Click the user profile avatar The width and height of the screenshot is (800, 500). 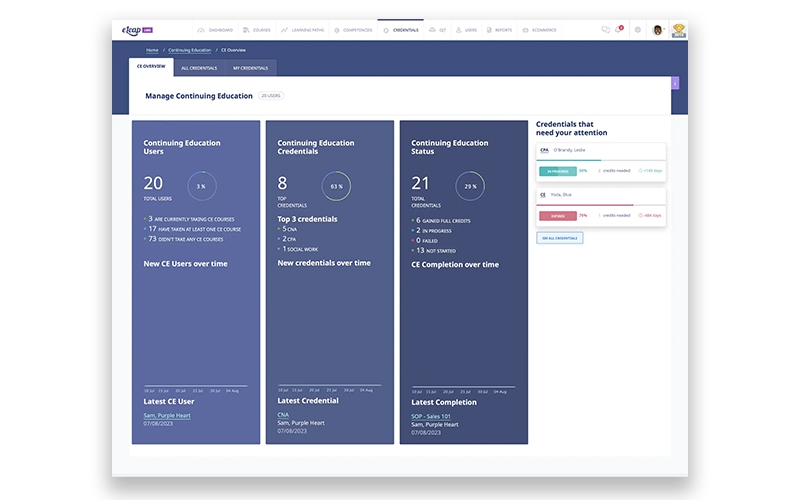point(658,30)
